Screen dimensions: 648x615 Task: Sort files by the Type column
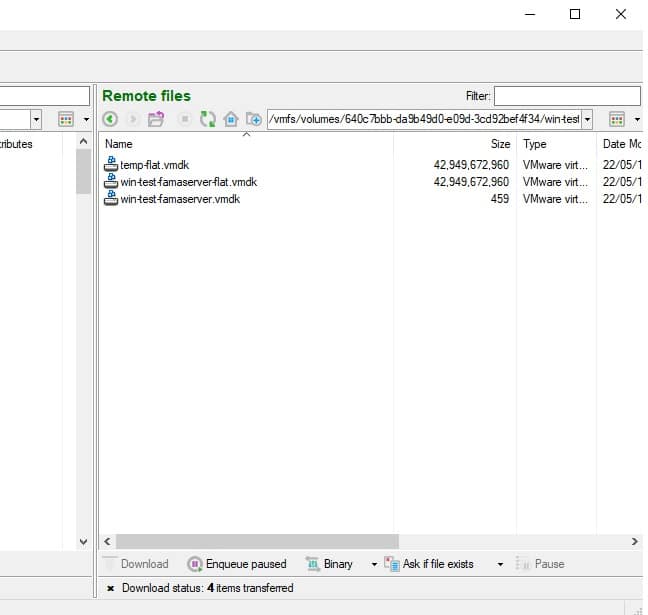click(555, 144)
